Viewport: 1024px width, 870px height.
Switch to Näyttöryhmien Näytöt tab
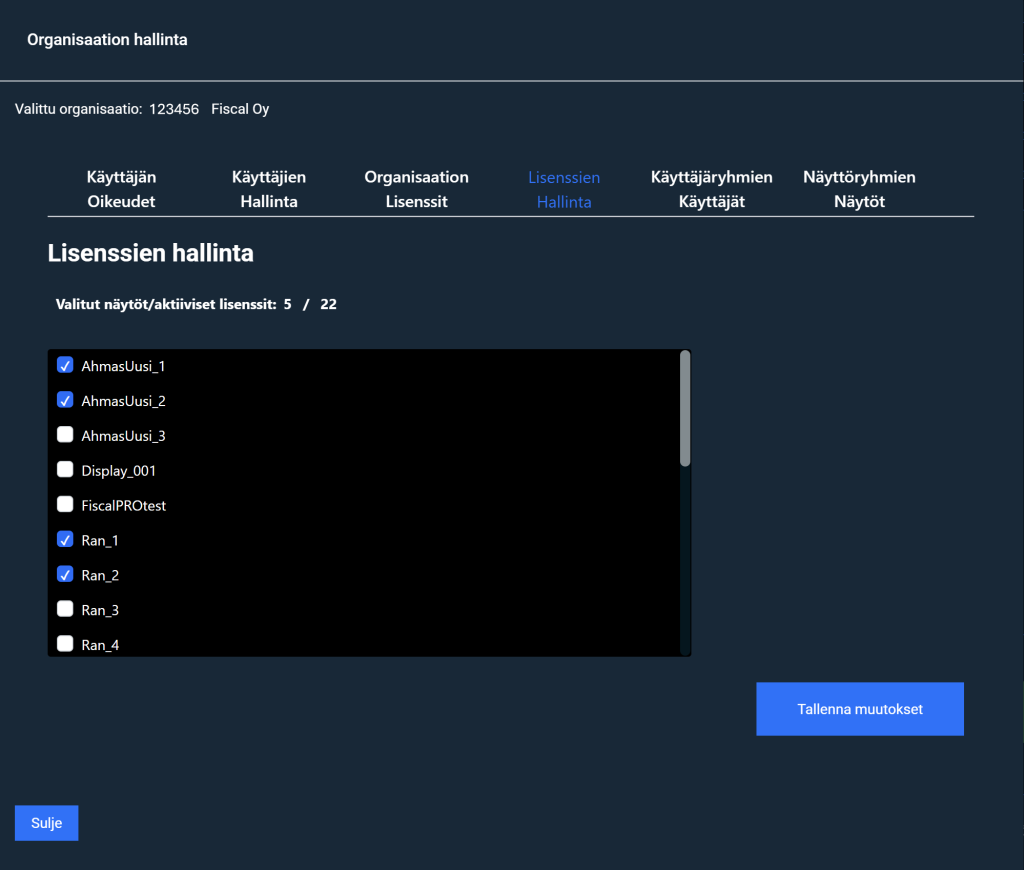[x=859, y=189]
